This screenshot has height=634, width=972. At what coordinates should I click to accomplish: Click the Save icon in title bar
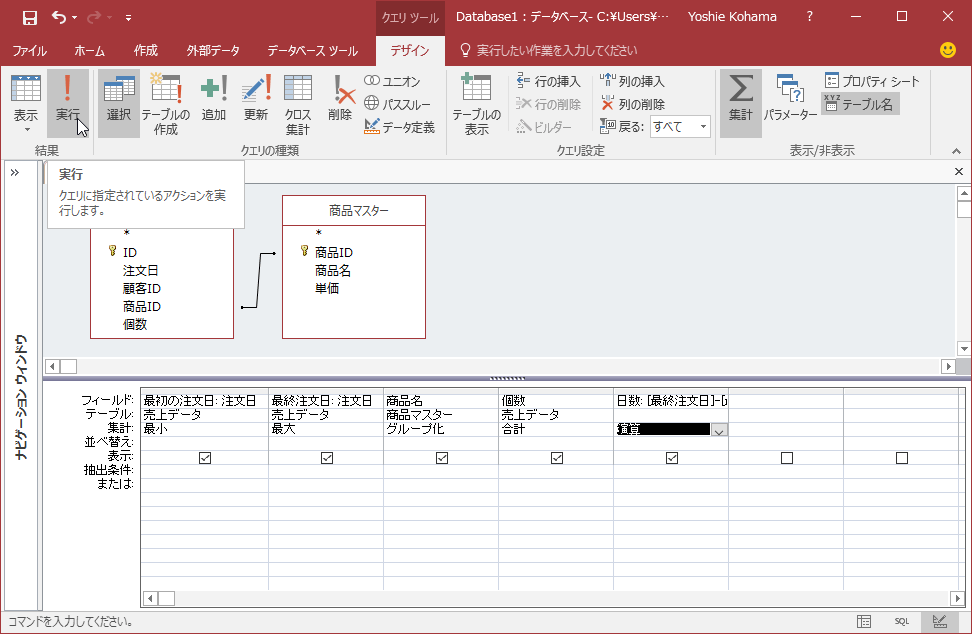(29, 17)
